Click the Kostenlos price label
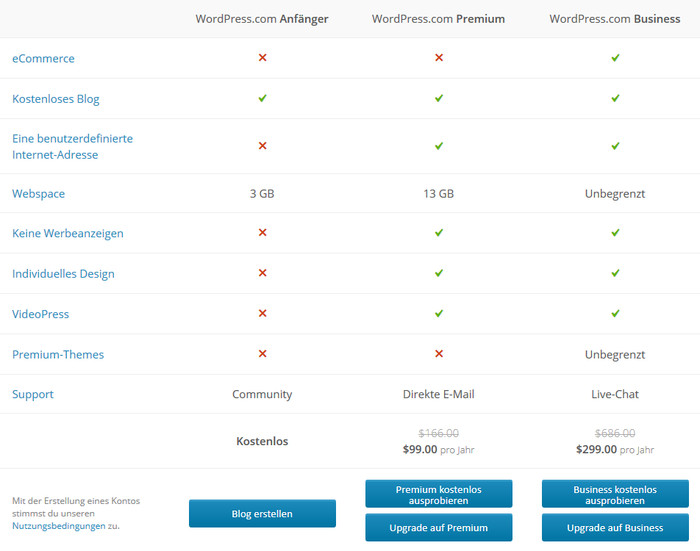 click(x=262, y=441)
